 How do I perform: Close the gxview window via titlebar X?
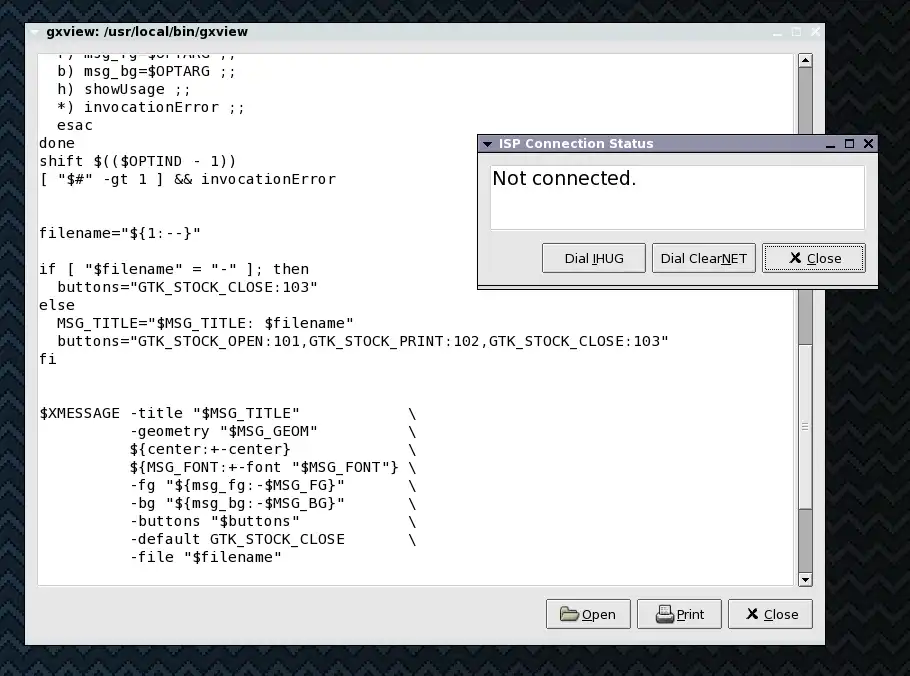(x=815, y=32)
